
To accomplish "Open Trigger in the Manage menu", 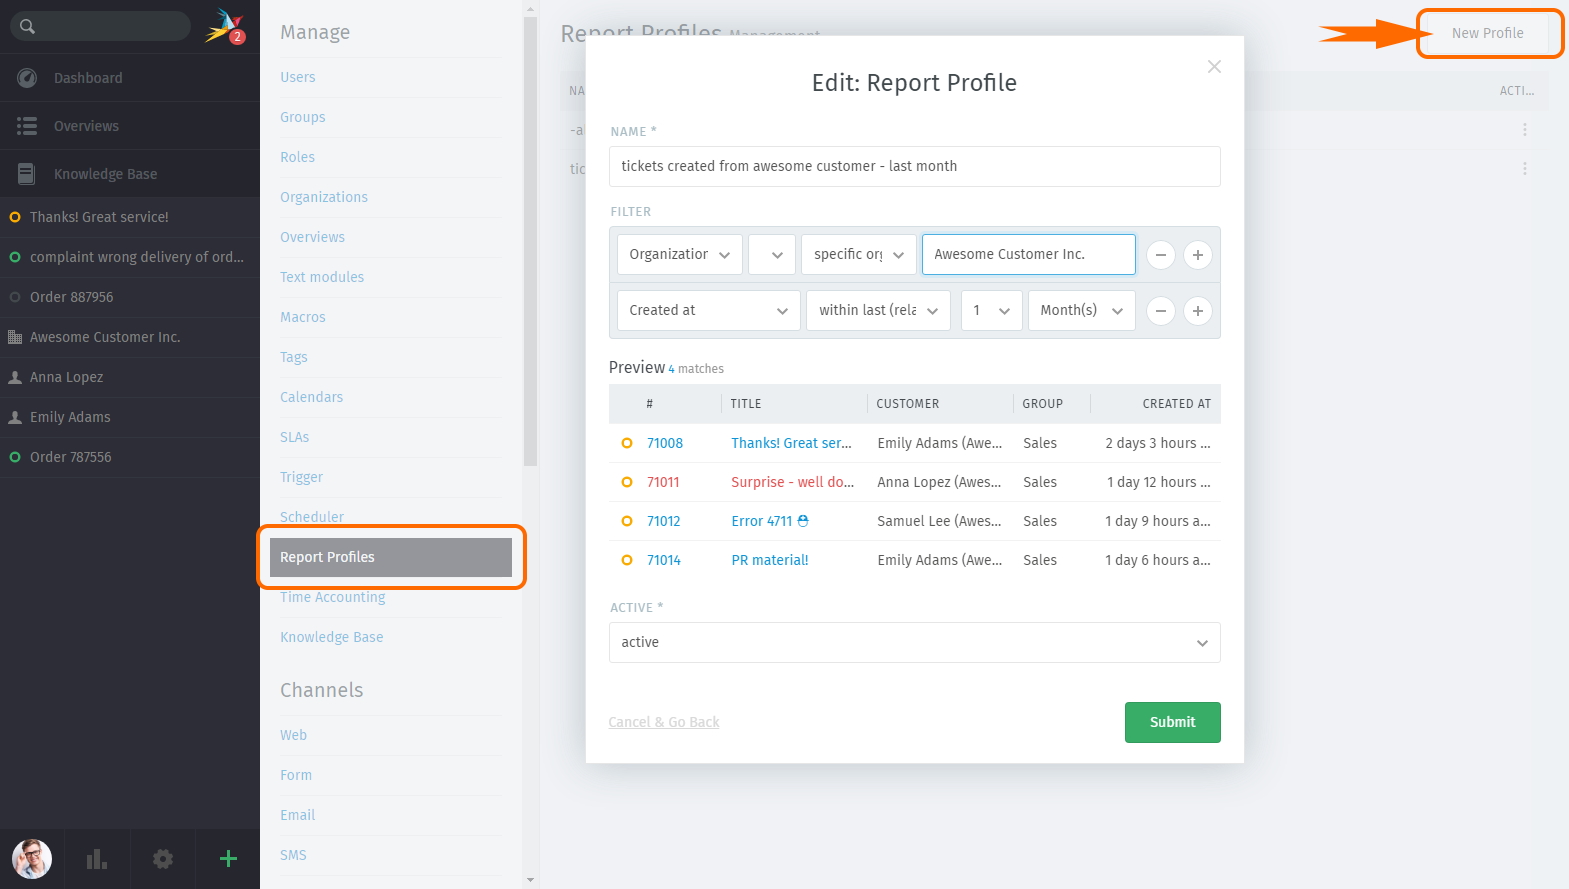I will click(x=302, y=477).
